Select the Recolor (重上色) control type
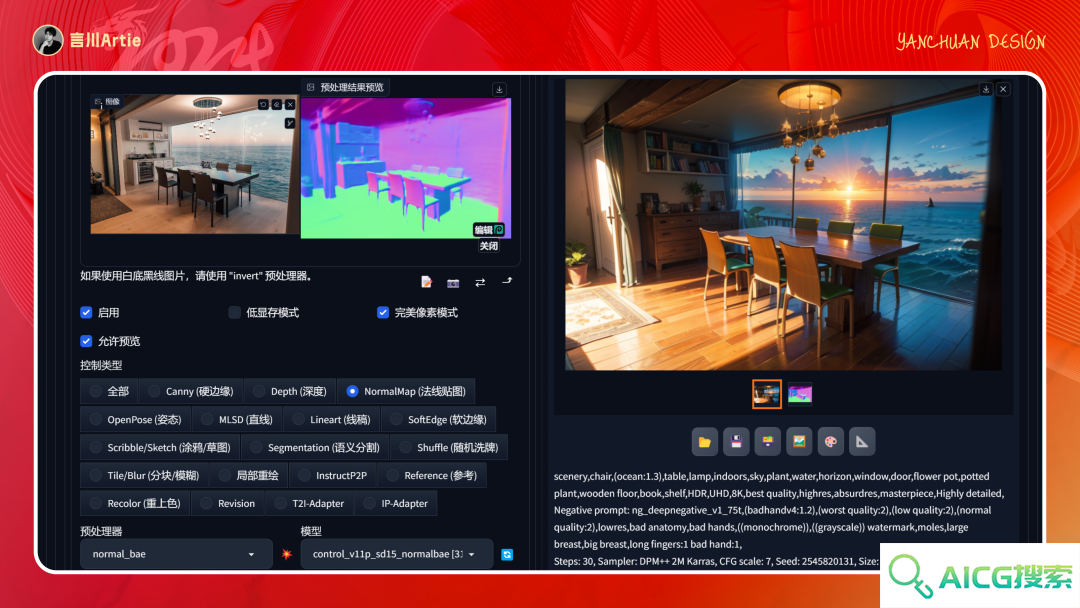1080x608 pixels. coord(135,503)
